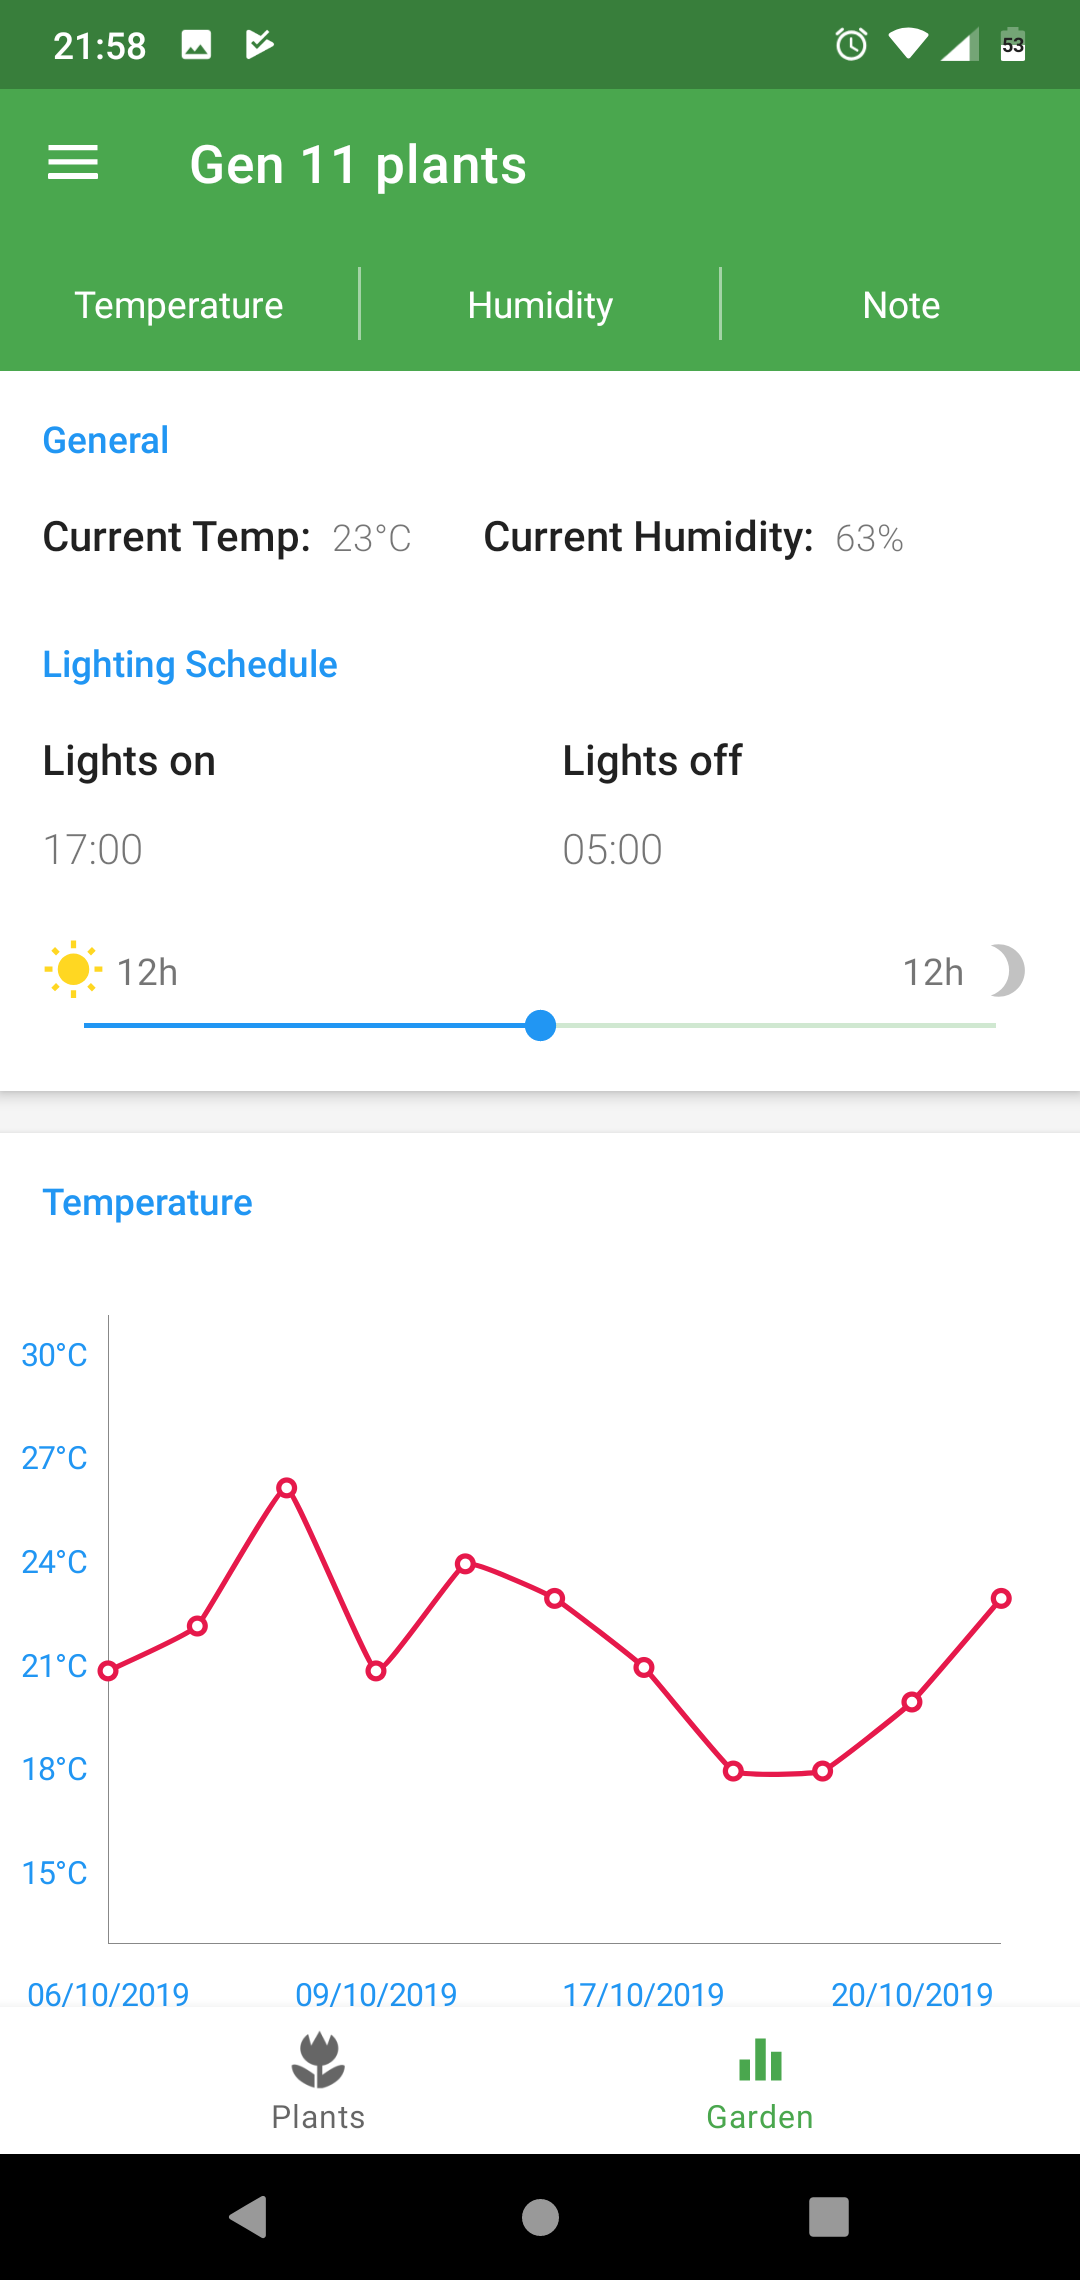Edit the Lights on time 17:00
The width and height of the screenshot is (1080, 2280).
[93, 850]
